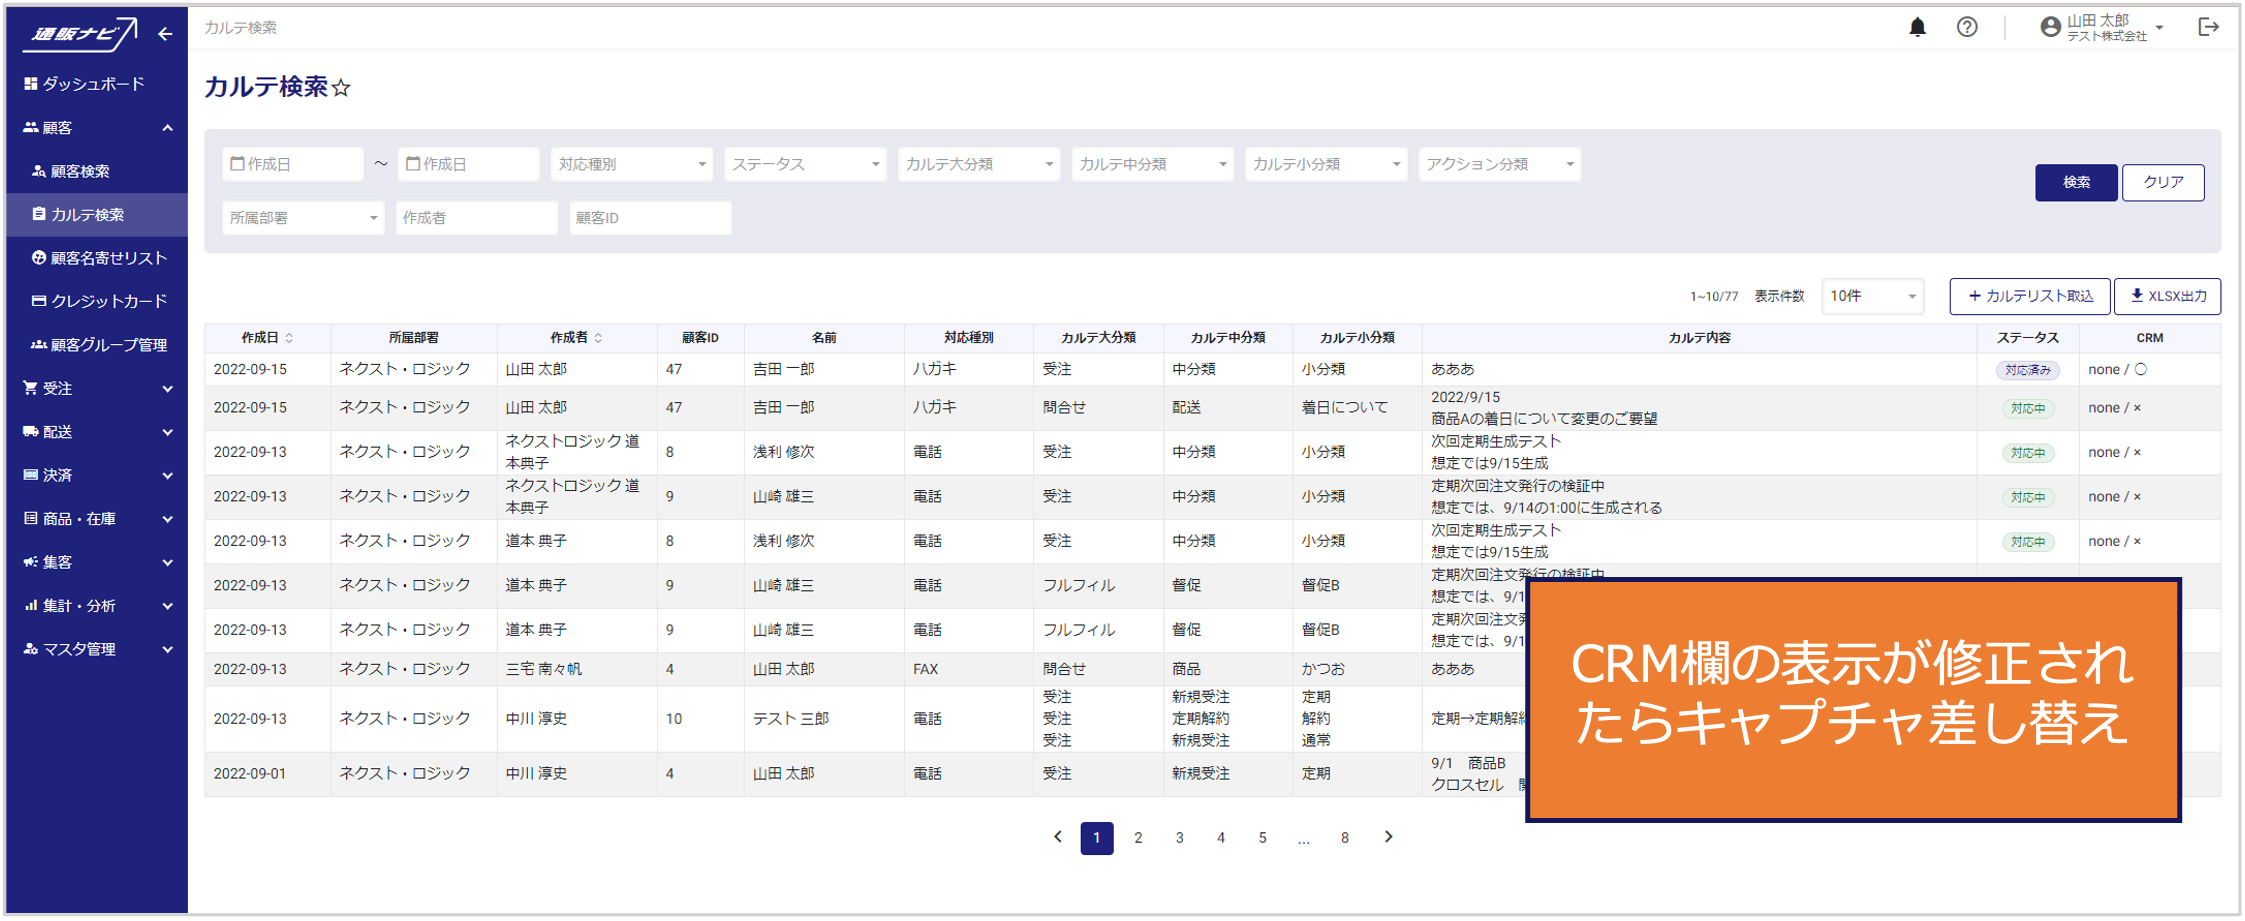
Task: Expand the 受注 sidebar menu
Action: coord(97,388)
